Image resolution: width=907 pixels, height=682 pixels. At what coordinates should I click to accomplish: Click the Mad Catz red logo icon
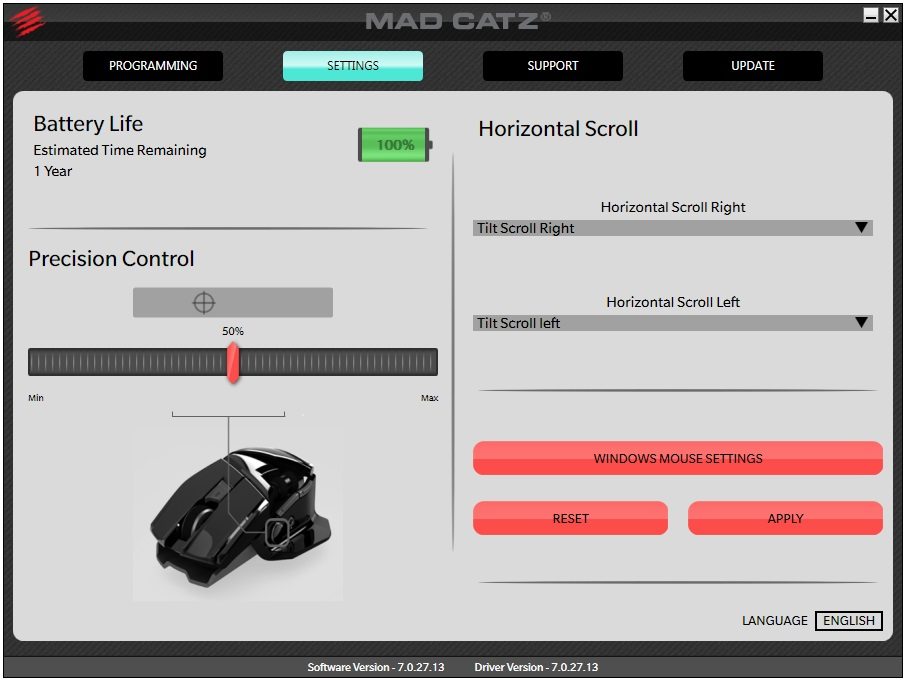[27, 21]
